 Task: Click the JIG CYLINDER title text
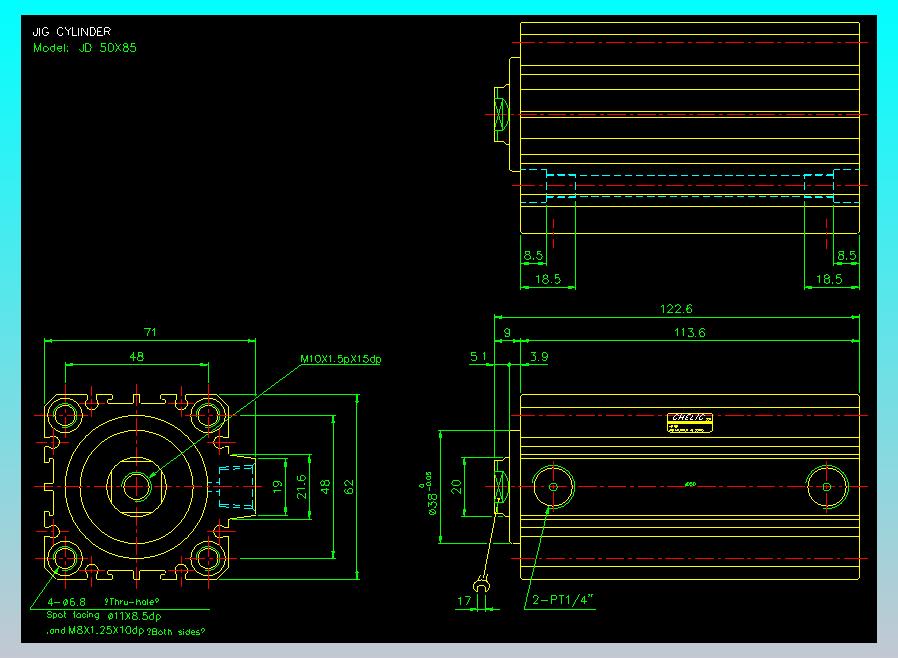pos(72,31)
